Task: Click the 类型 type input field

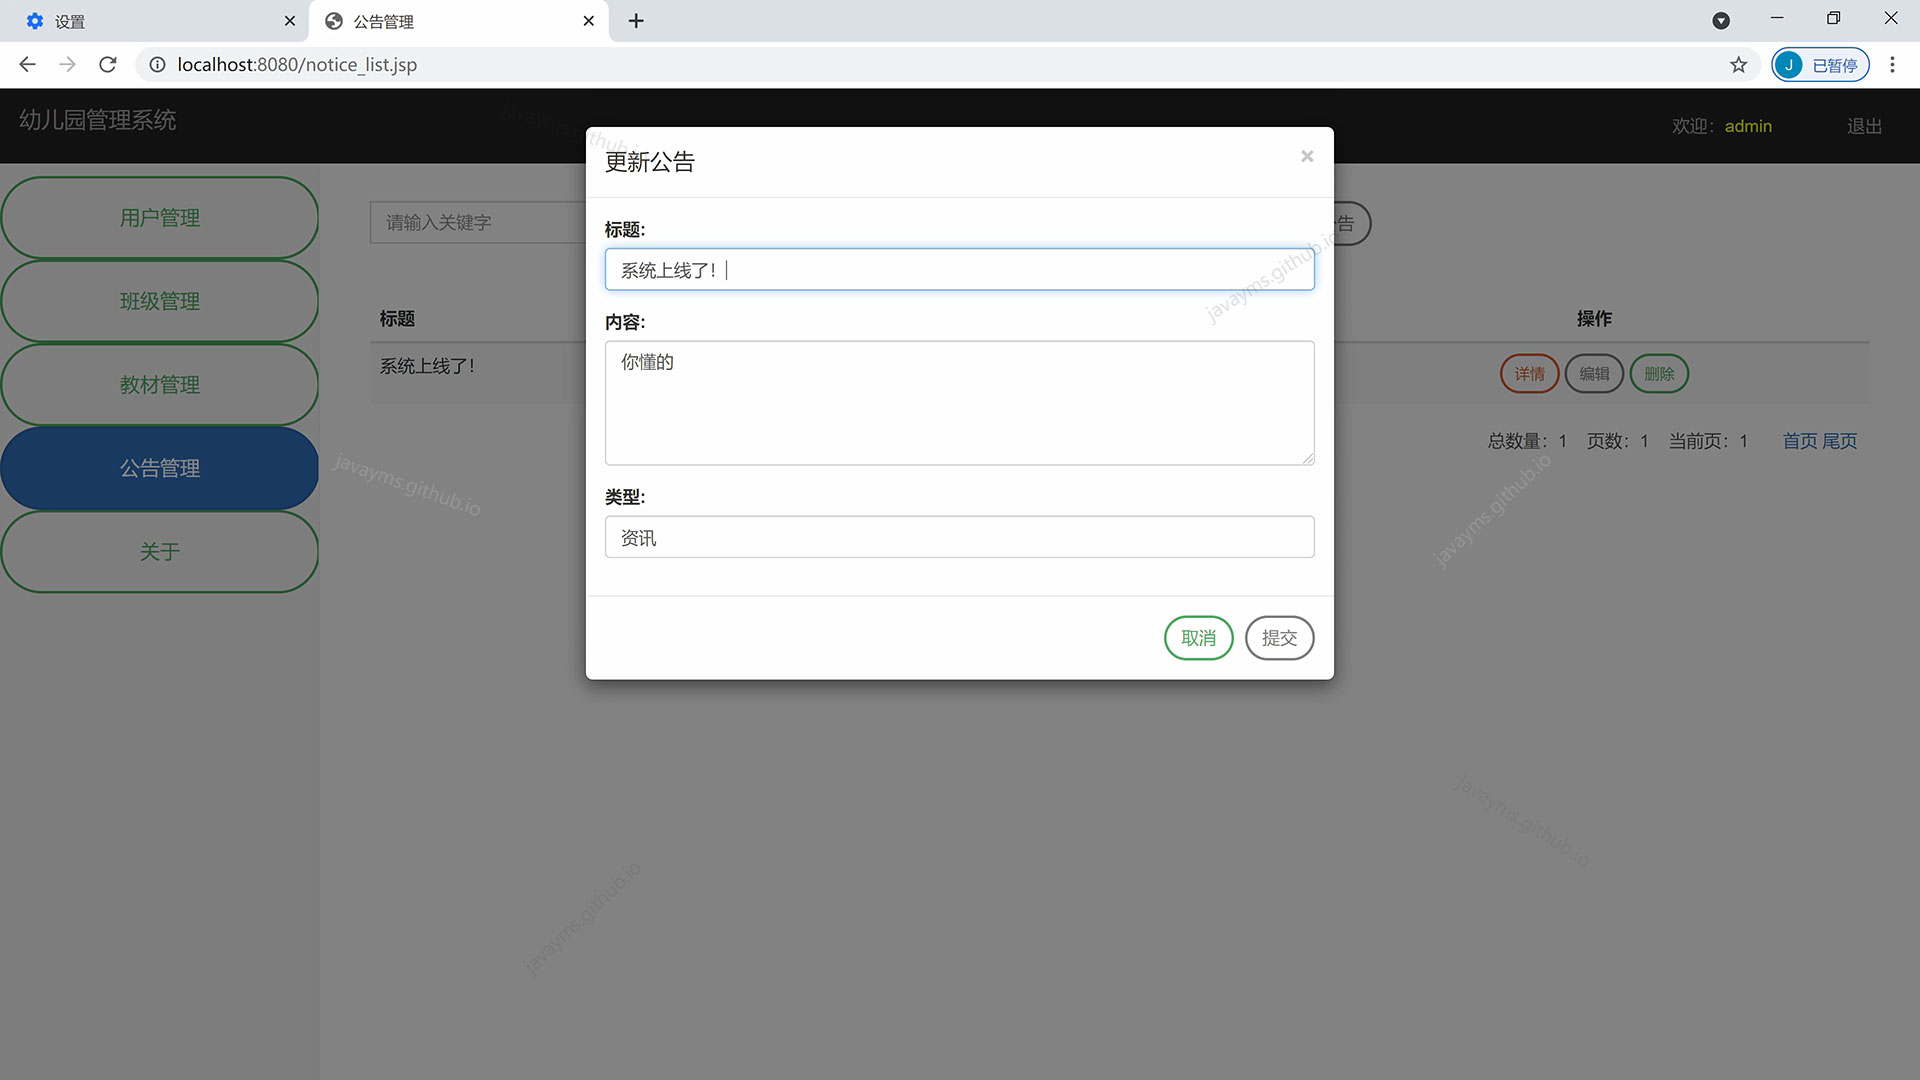Action: click(958, 537)
